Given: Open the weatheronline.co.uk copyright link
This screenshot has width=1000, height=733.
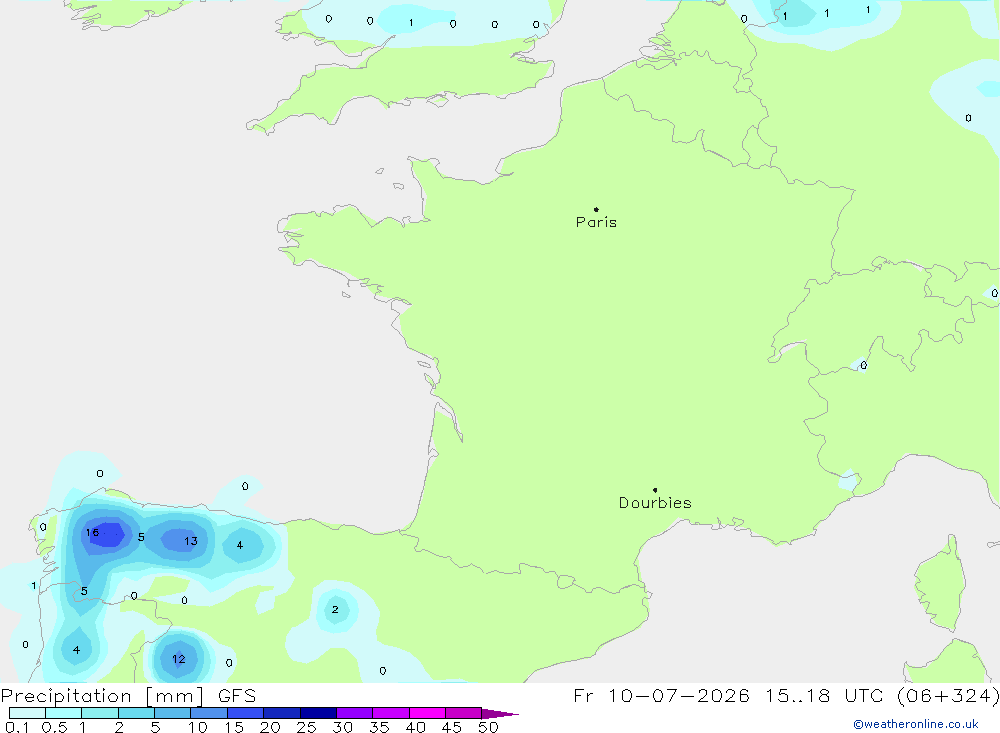Looking at the screenshot, I should tap(916, 724).
